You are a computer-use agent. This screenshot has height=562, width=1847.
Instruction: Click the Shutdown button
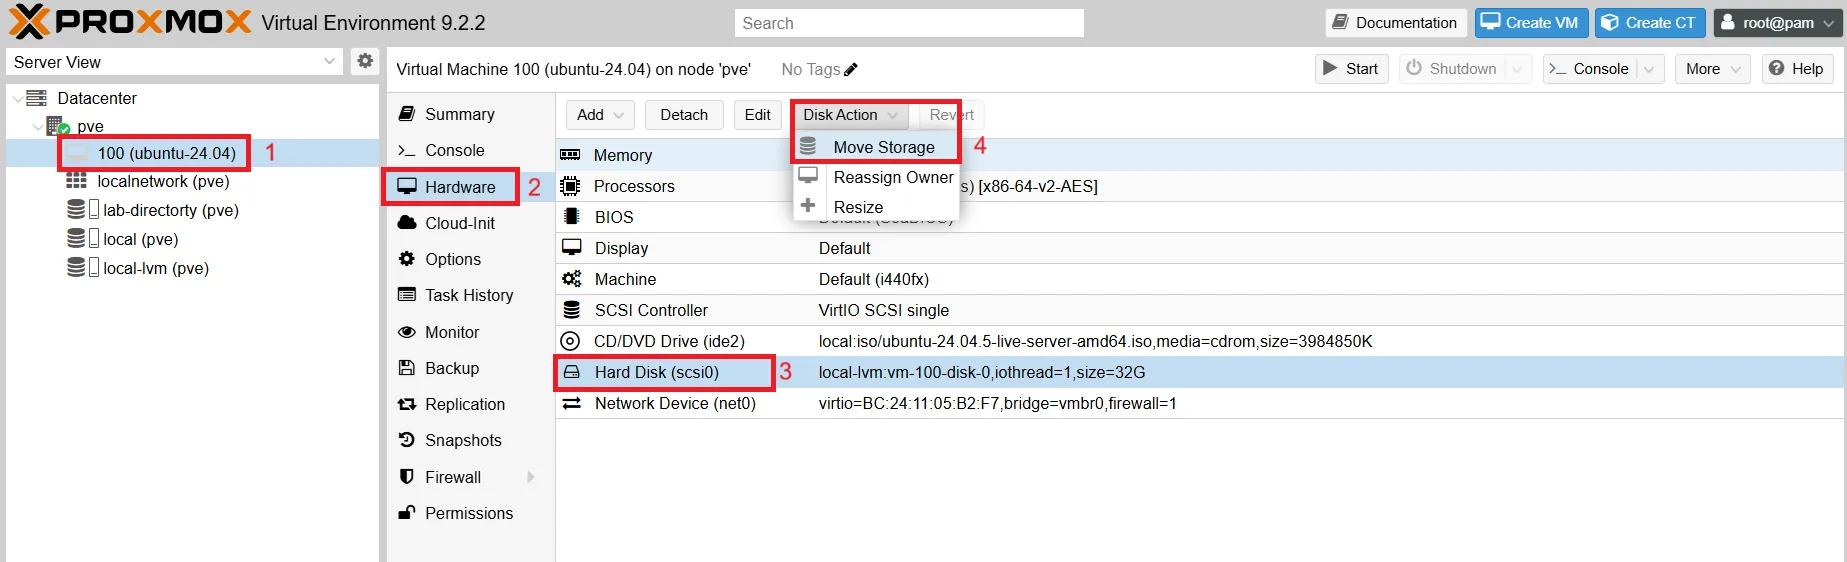coord(1453,68)
